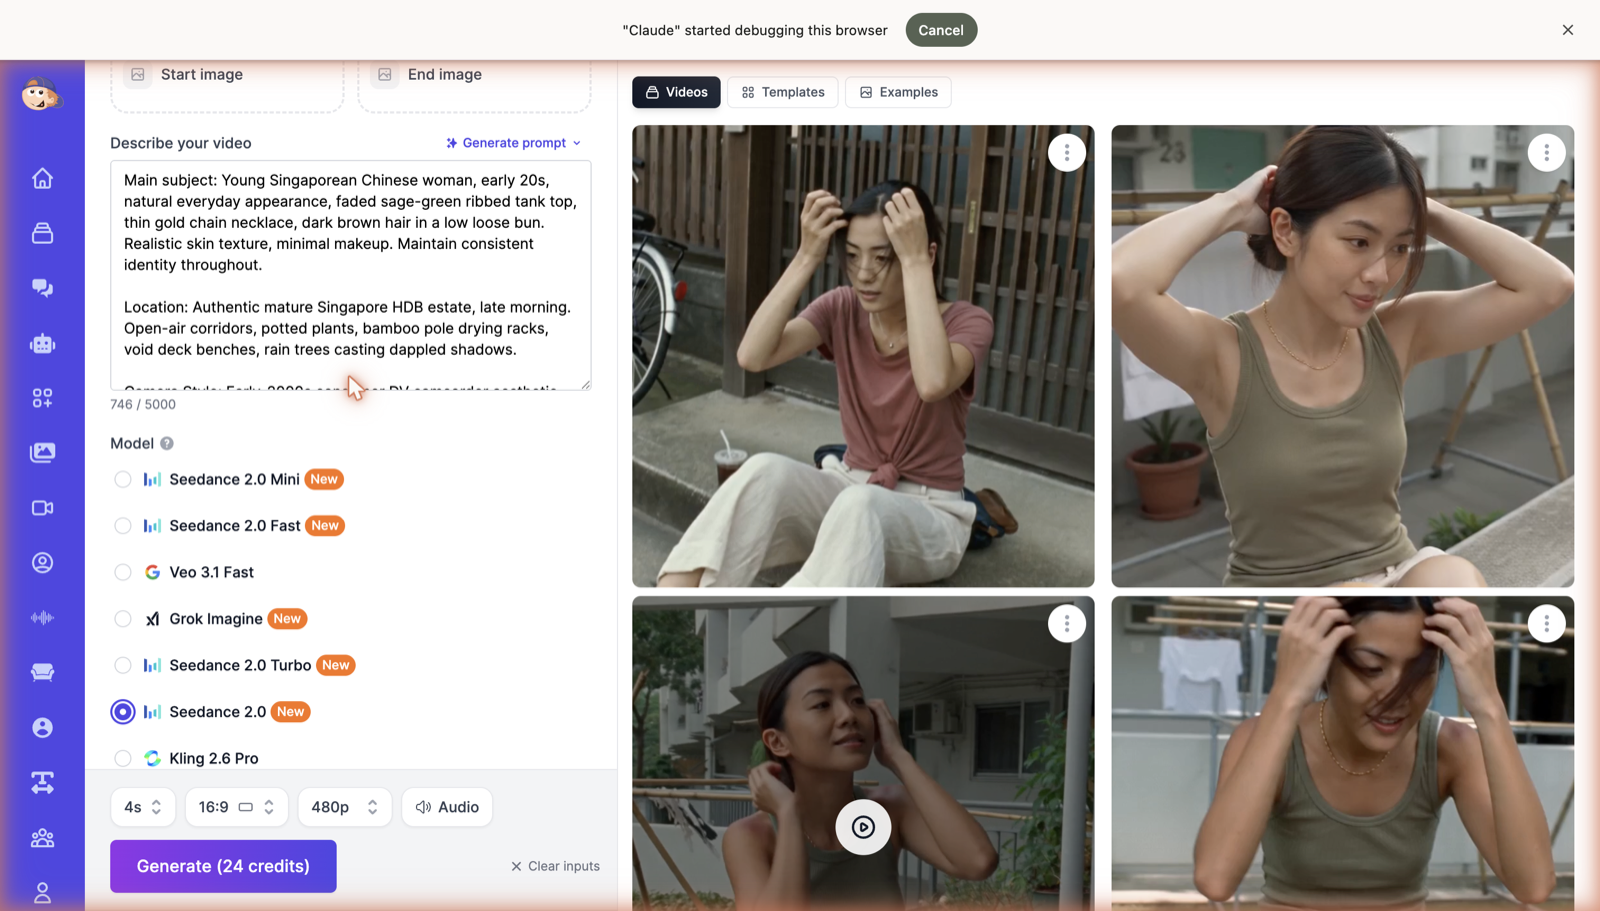Select the Grok Imagine model

click(123, 619)
